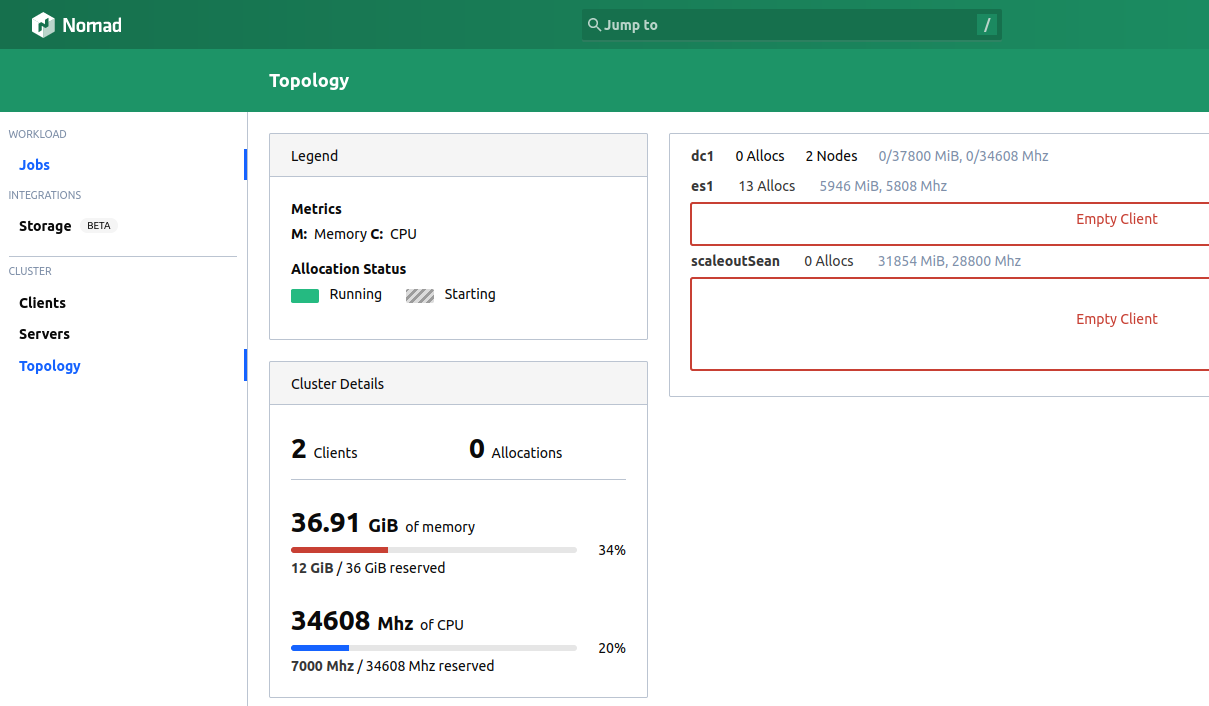Go to Clients in the sidebar
The image size is (1209, 706).
pyautogui.click(x=42, y=303)
